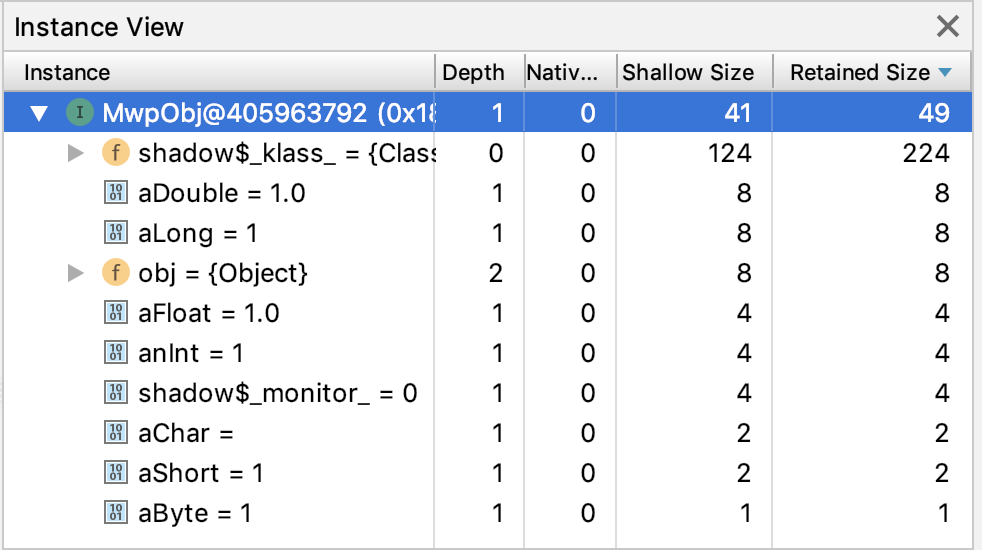
Task: Click the Instance column header
Action: pyautogui.click(x=67, y=72)
